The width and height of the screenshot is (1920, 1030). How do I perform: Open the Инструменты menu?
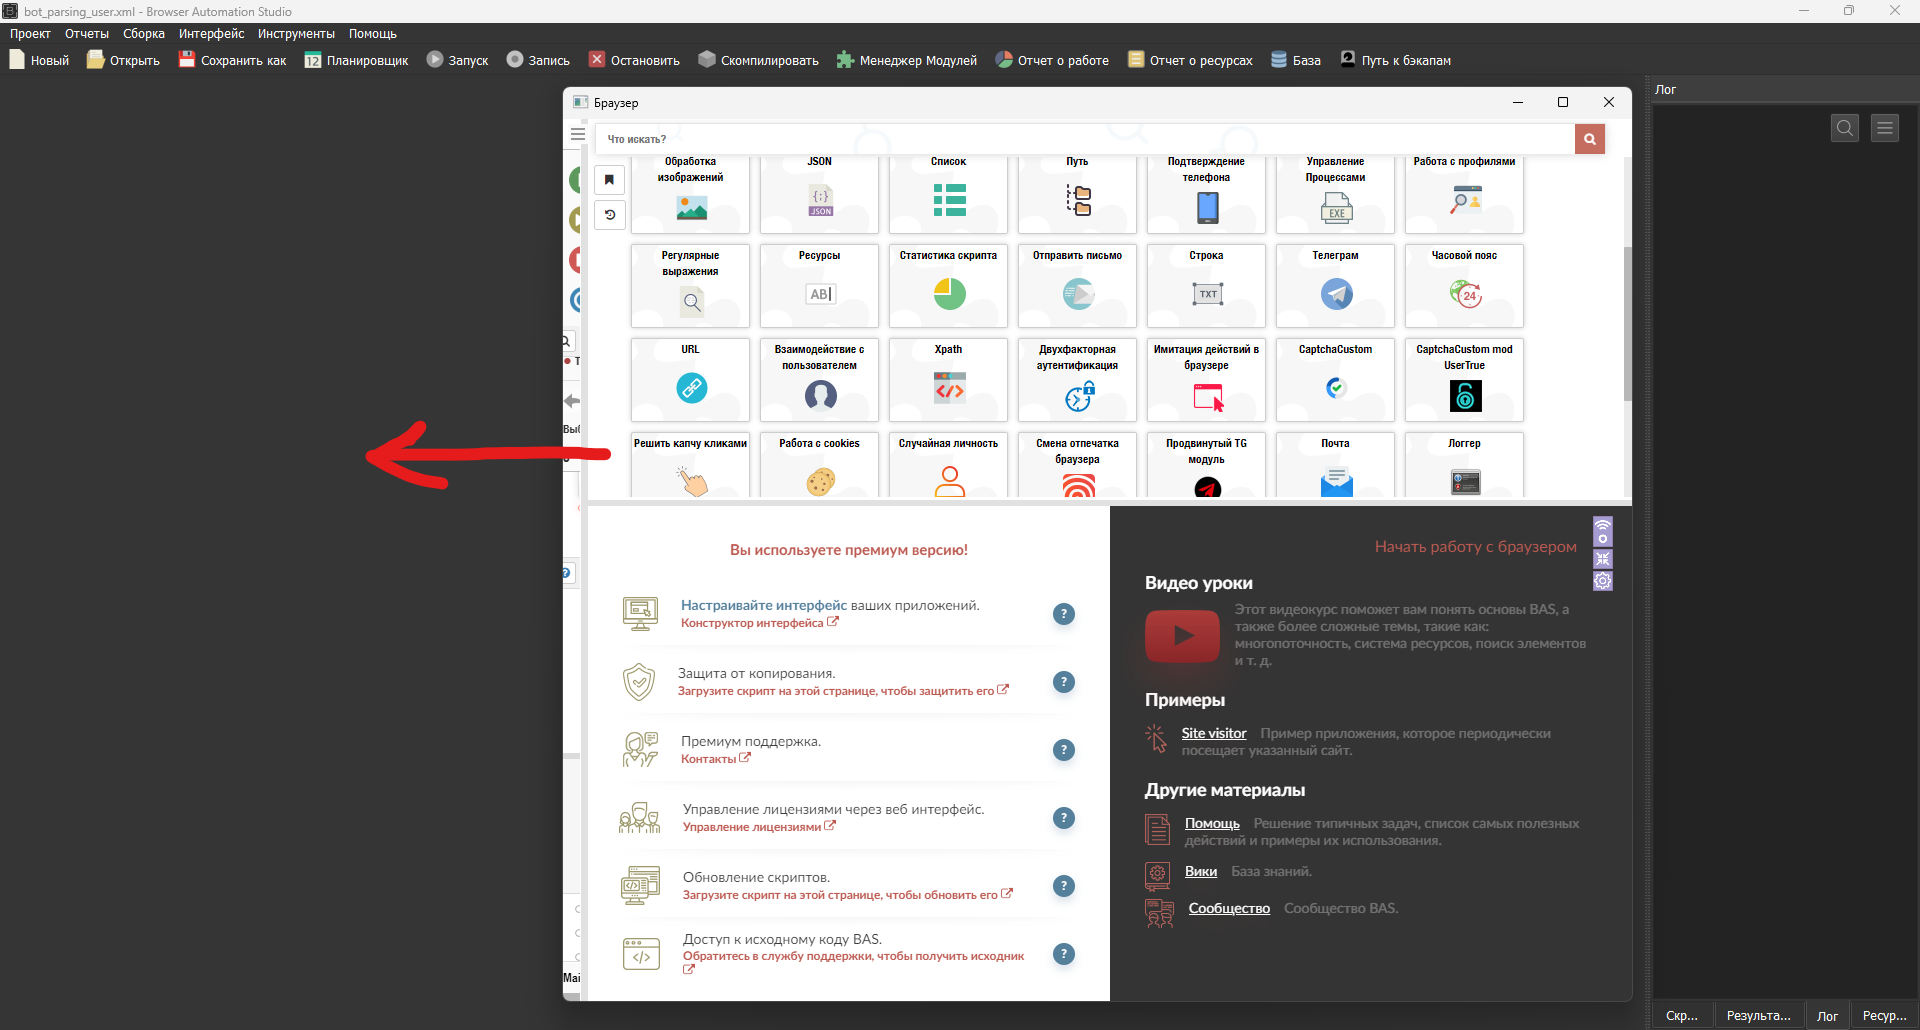pos(296,34)
